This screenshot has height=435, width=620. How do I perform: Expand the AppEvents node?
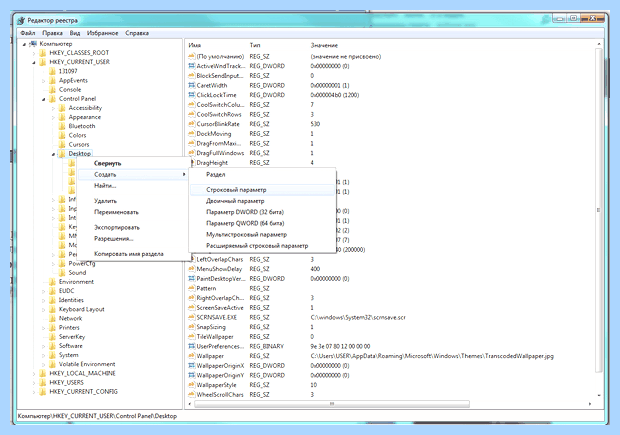(x=43, y=81)
